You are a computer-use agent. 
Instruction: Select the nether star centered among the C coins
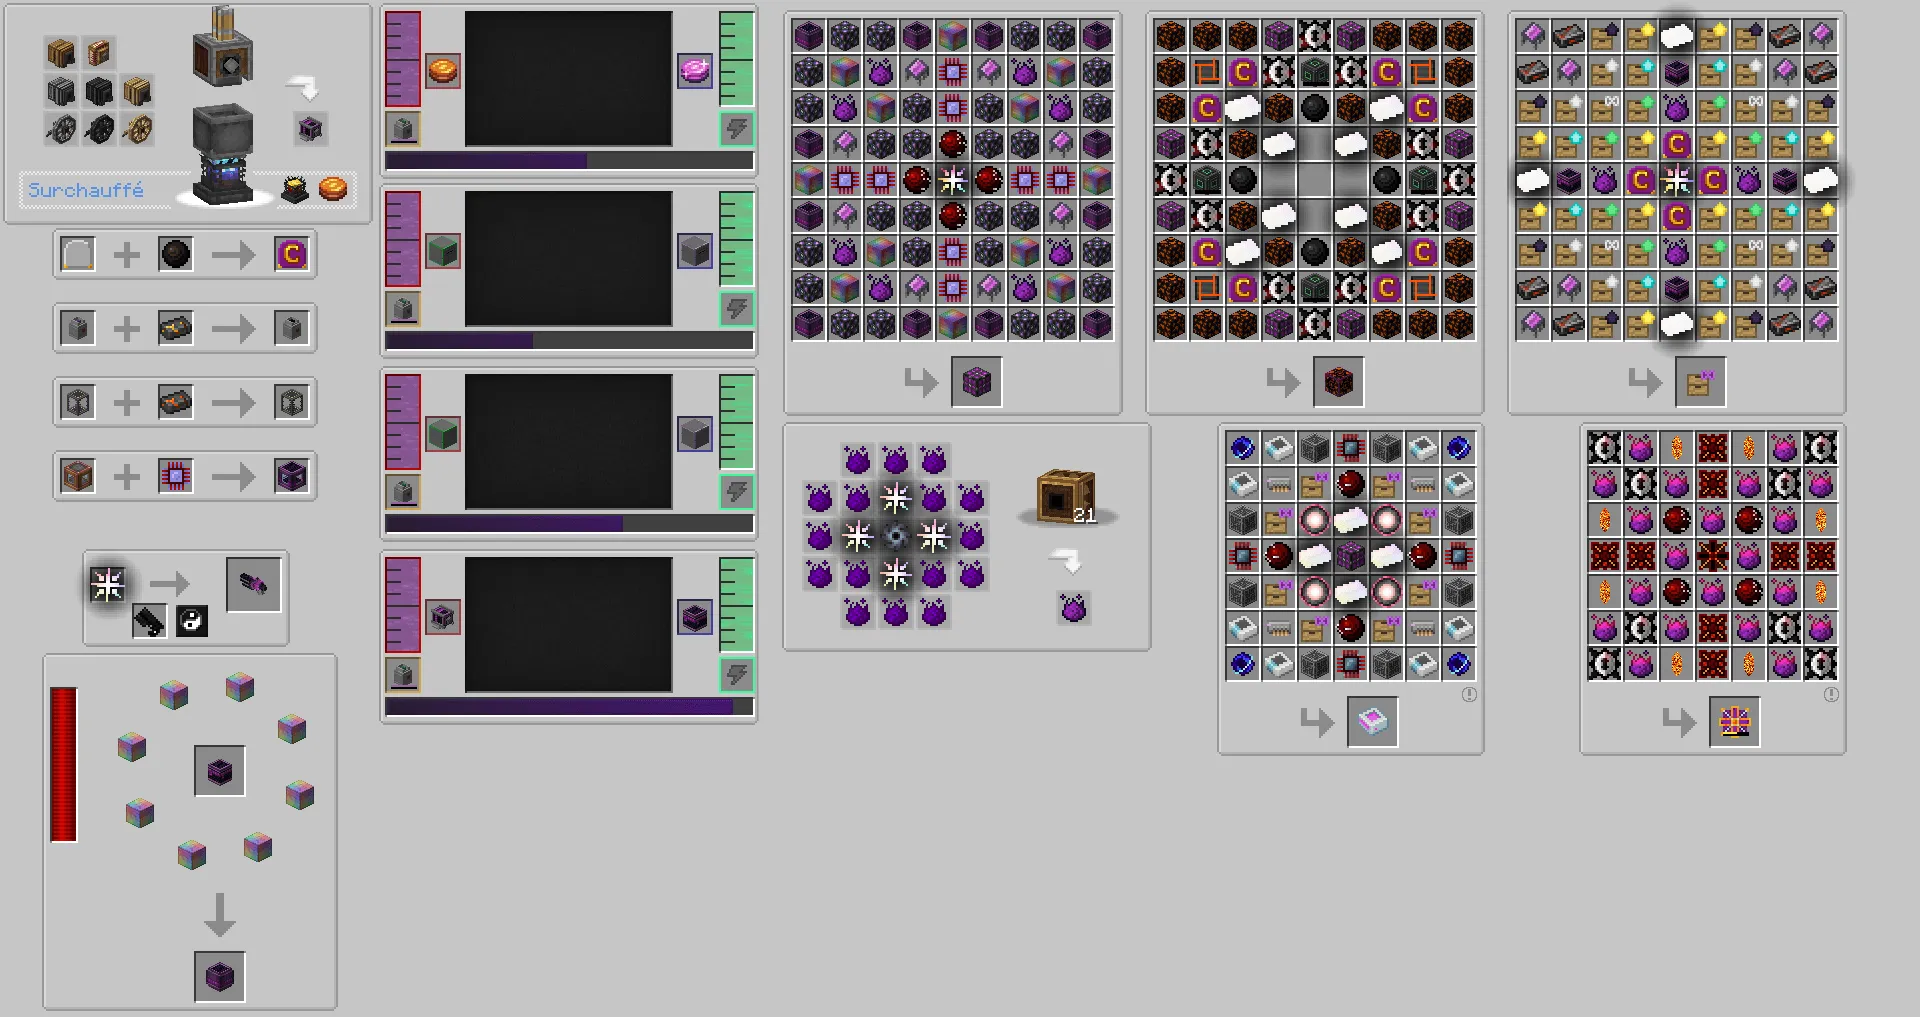[1676, 180]
